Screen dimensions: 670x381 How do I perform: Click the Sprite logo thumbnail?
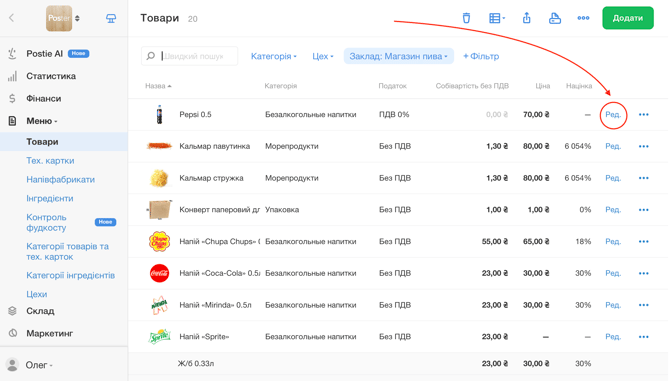pyautogui.click(x=159, y=337)
